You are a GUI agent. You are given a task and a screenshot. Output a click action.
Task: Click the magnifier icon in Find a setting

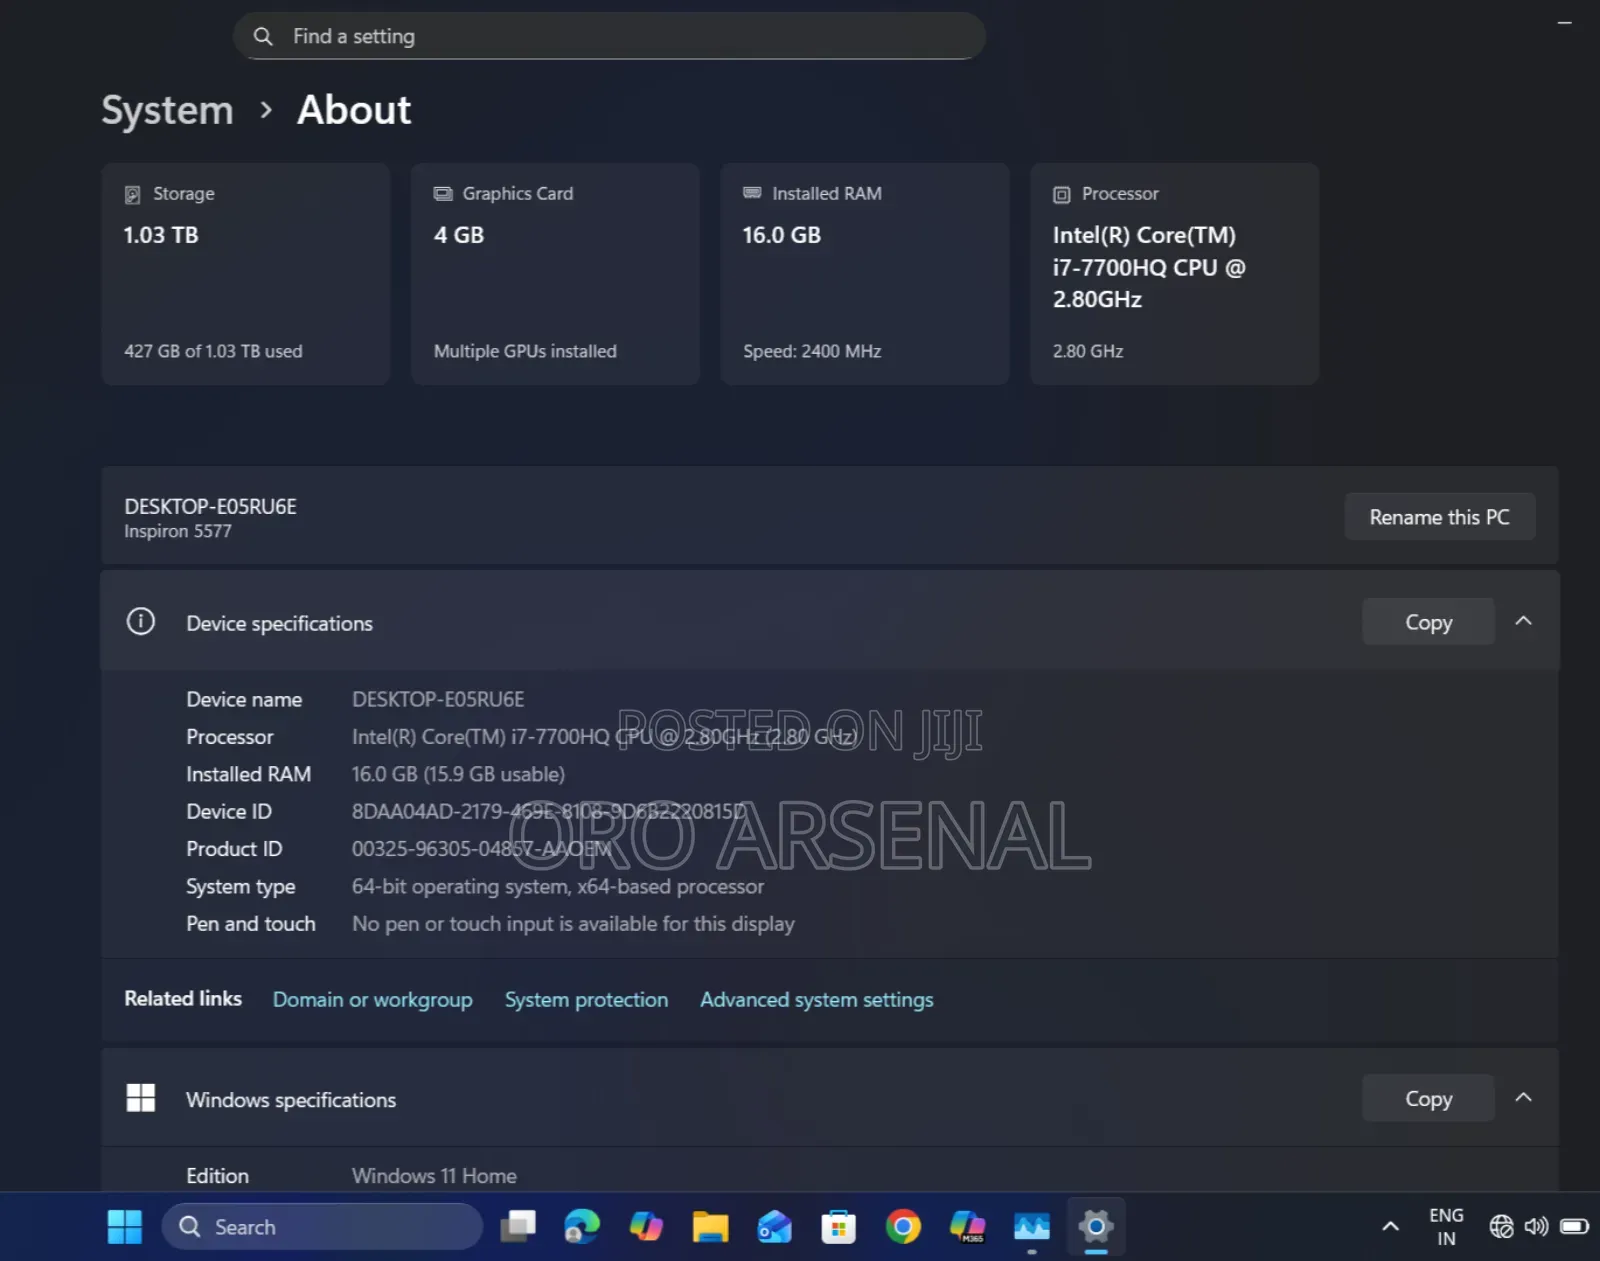point(263,37)
